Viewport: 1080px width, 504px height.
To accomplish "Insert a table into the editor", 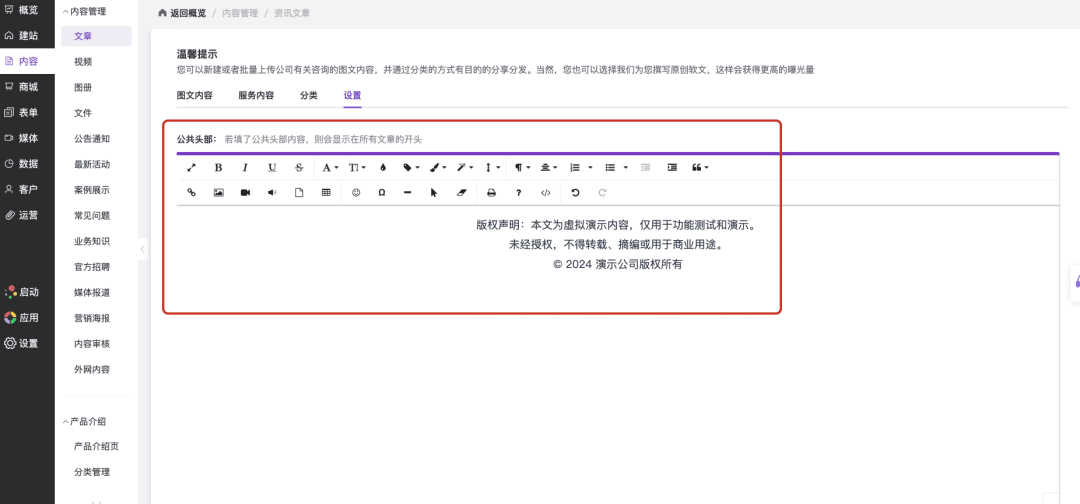I will (326, 193).
